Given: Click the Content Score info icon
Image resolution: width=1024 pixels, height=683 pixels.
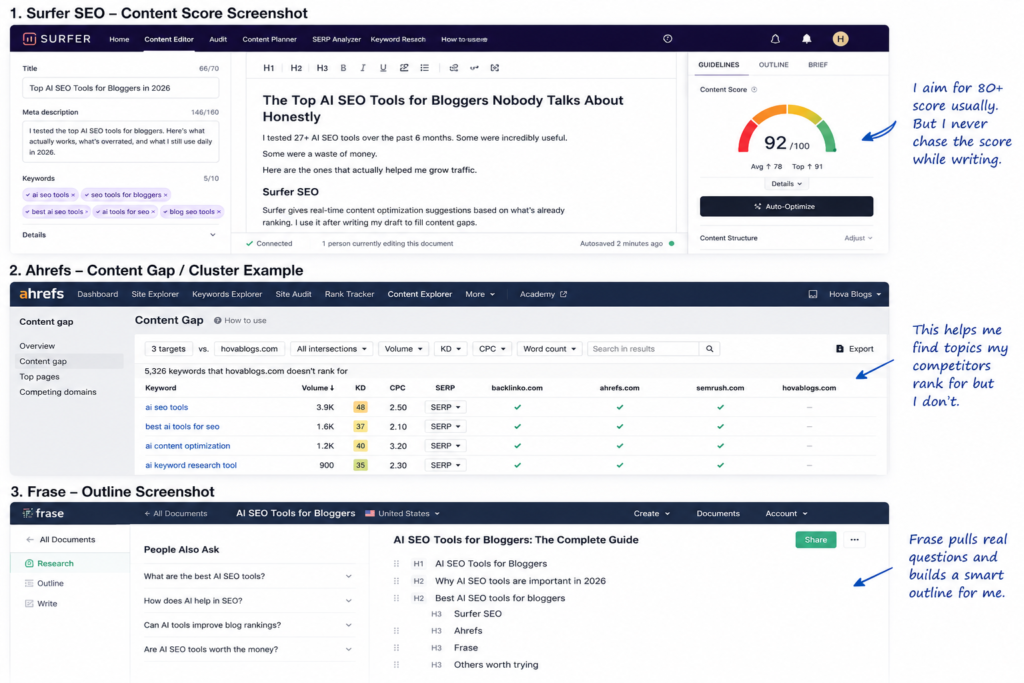Looking at the screenshot, I should [x=754, y=89].
